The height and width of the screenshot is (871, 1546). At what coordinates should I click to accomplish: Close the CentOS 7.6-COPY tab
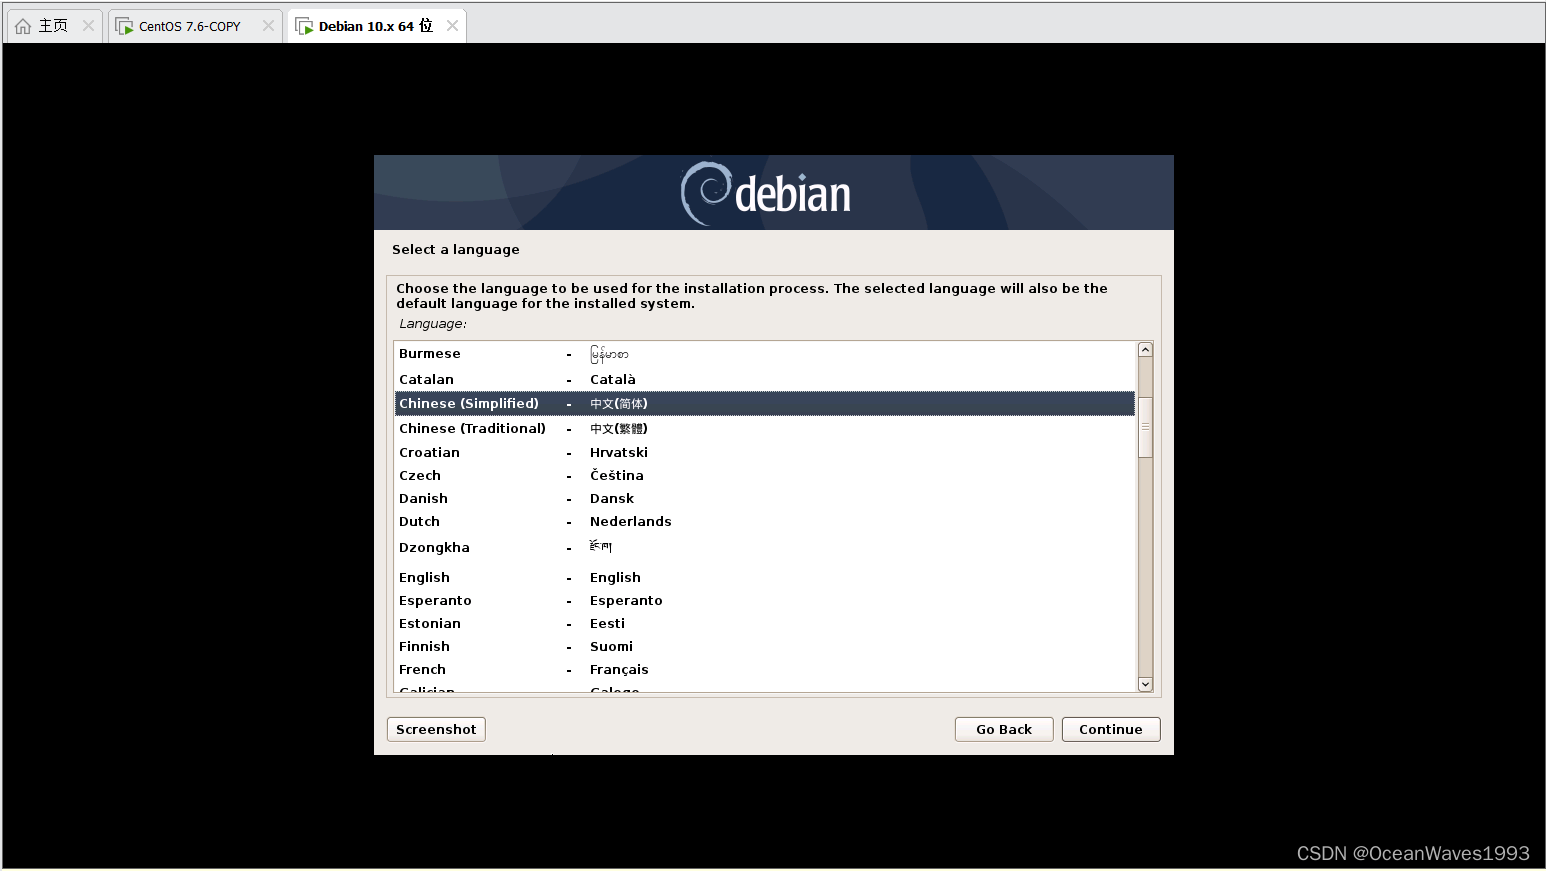[268, 26]
